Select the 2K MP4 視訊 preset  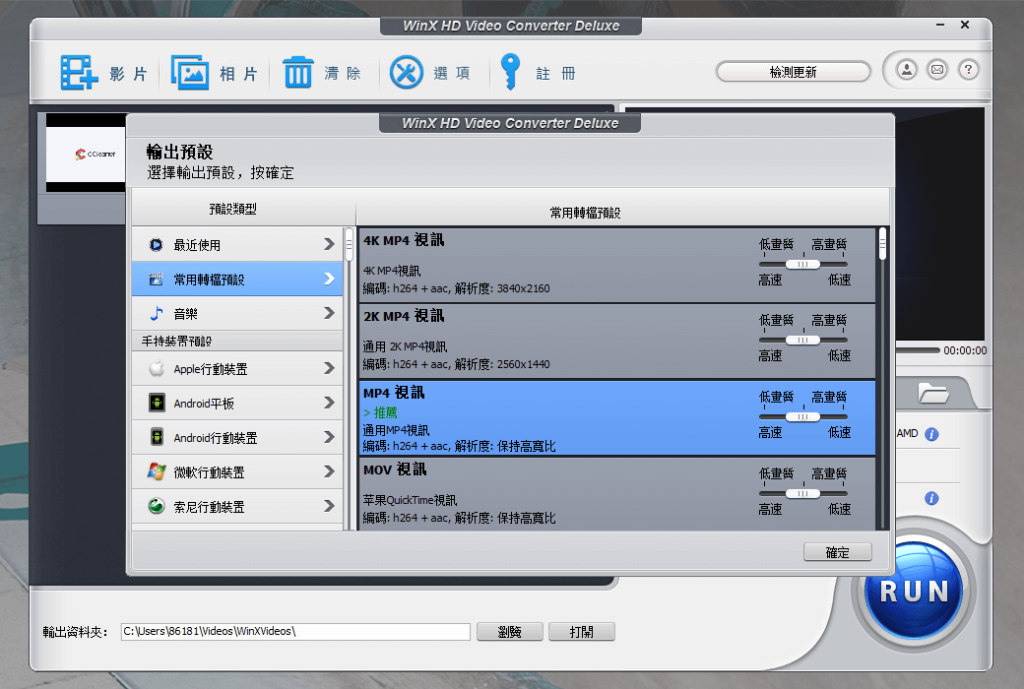616,341
